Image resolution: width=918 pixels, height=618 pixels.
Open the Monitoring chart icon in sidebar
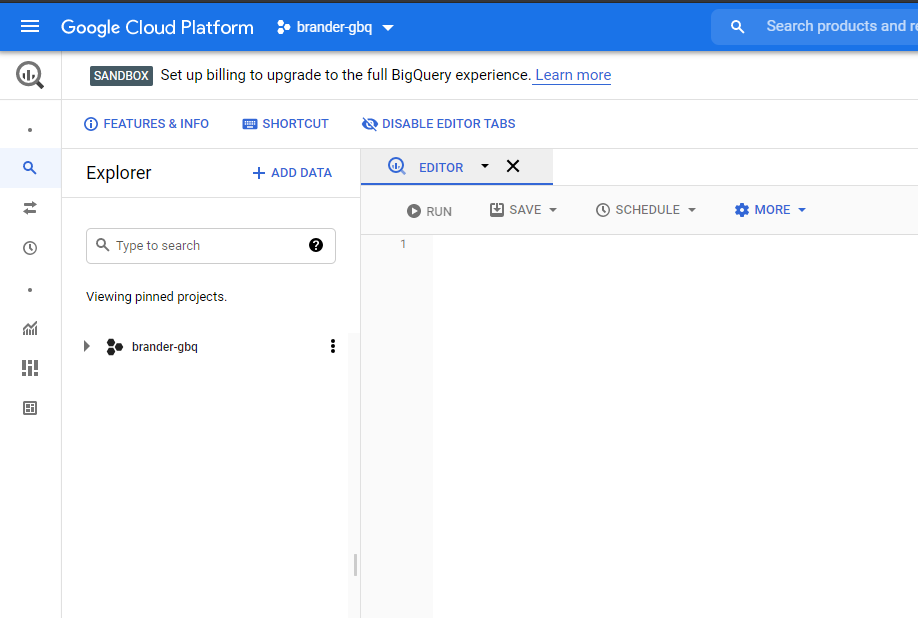(30, 328)
